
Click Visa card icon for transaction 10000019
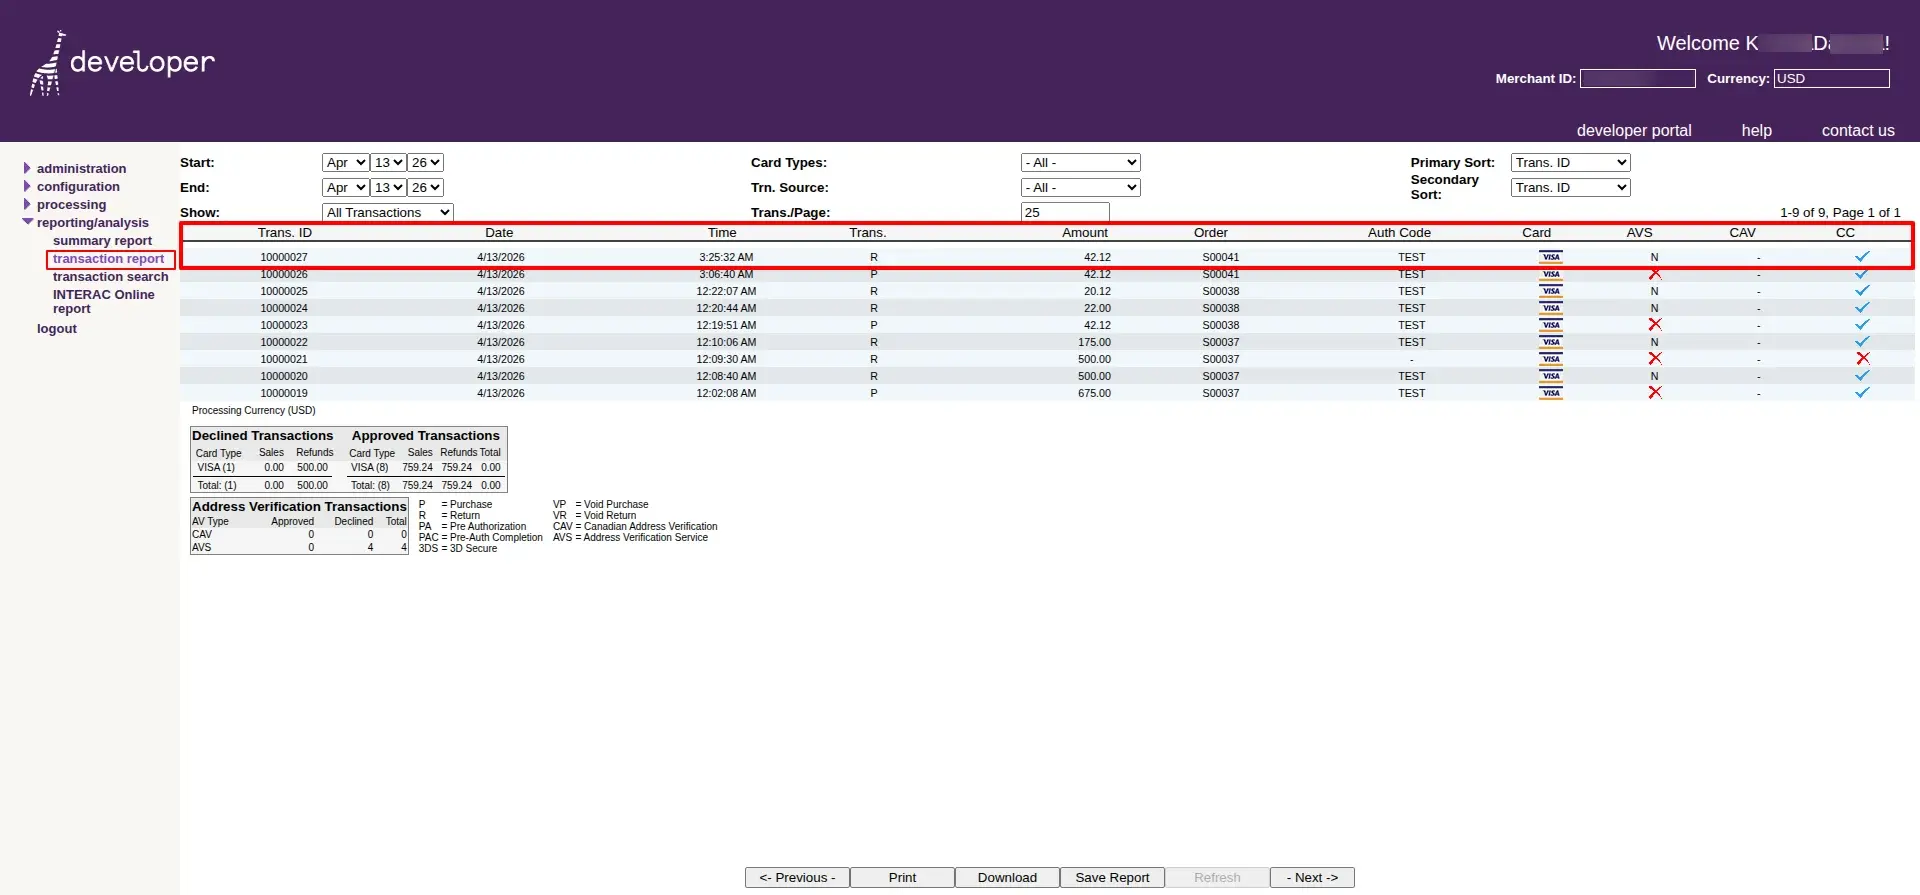[x=1551, y=393]
